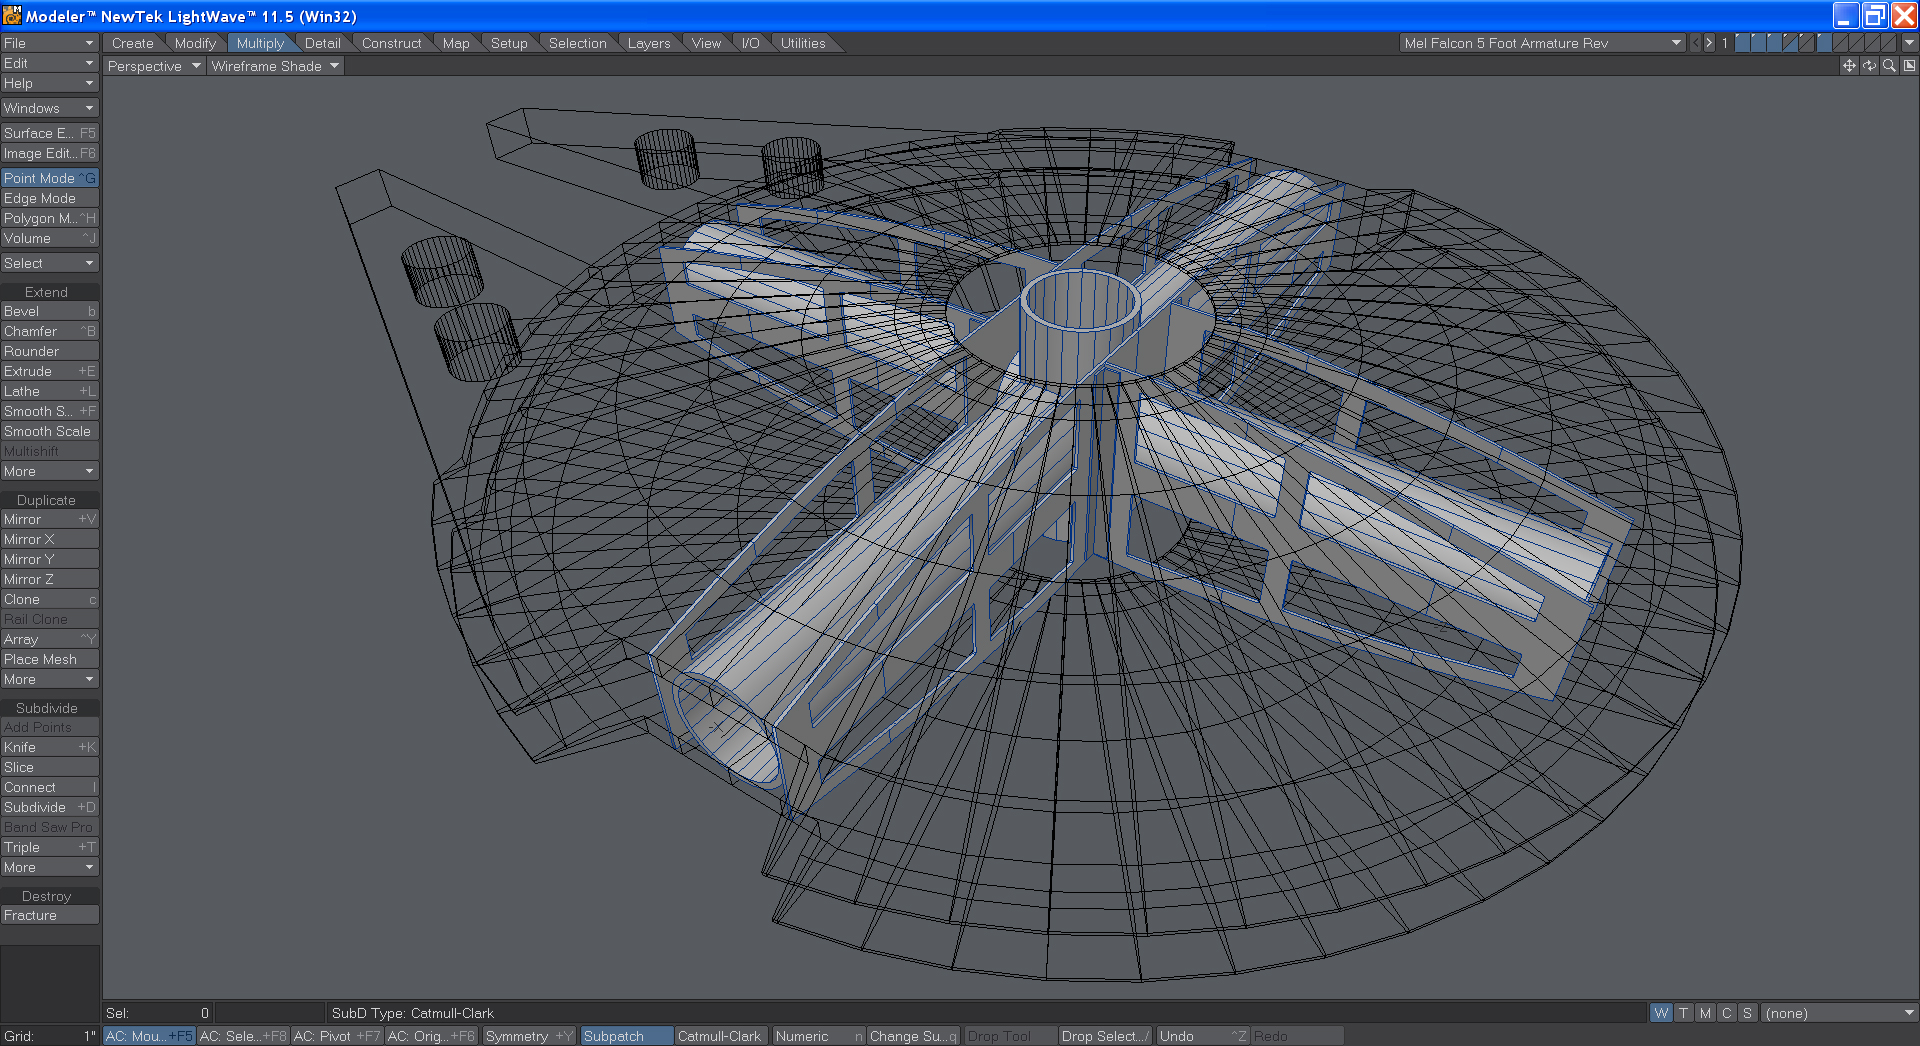This screenshot has height=1046, width=1920.
Task: Toggle the S selection set button
Action: (x=1747, y=1013)
